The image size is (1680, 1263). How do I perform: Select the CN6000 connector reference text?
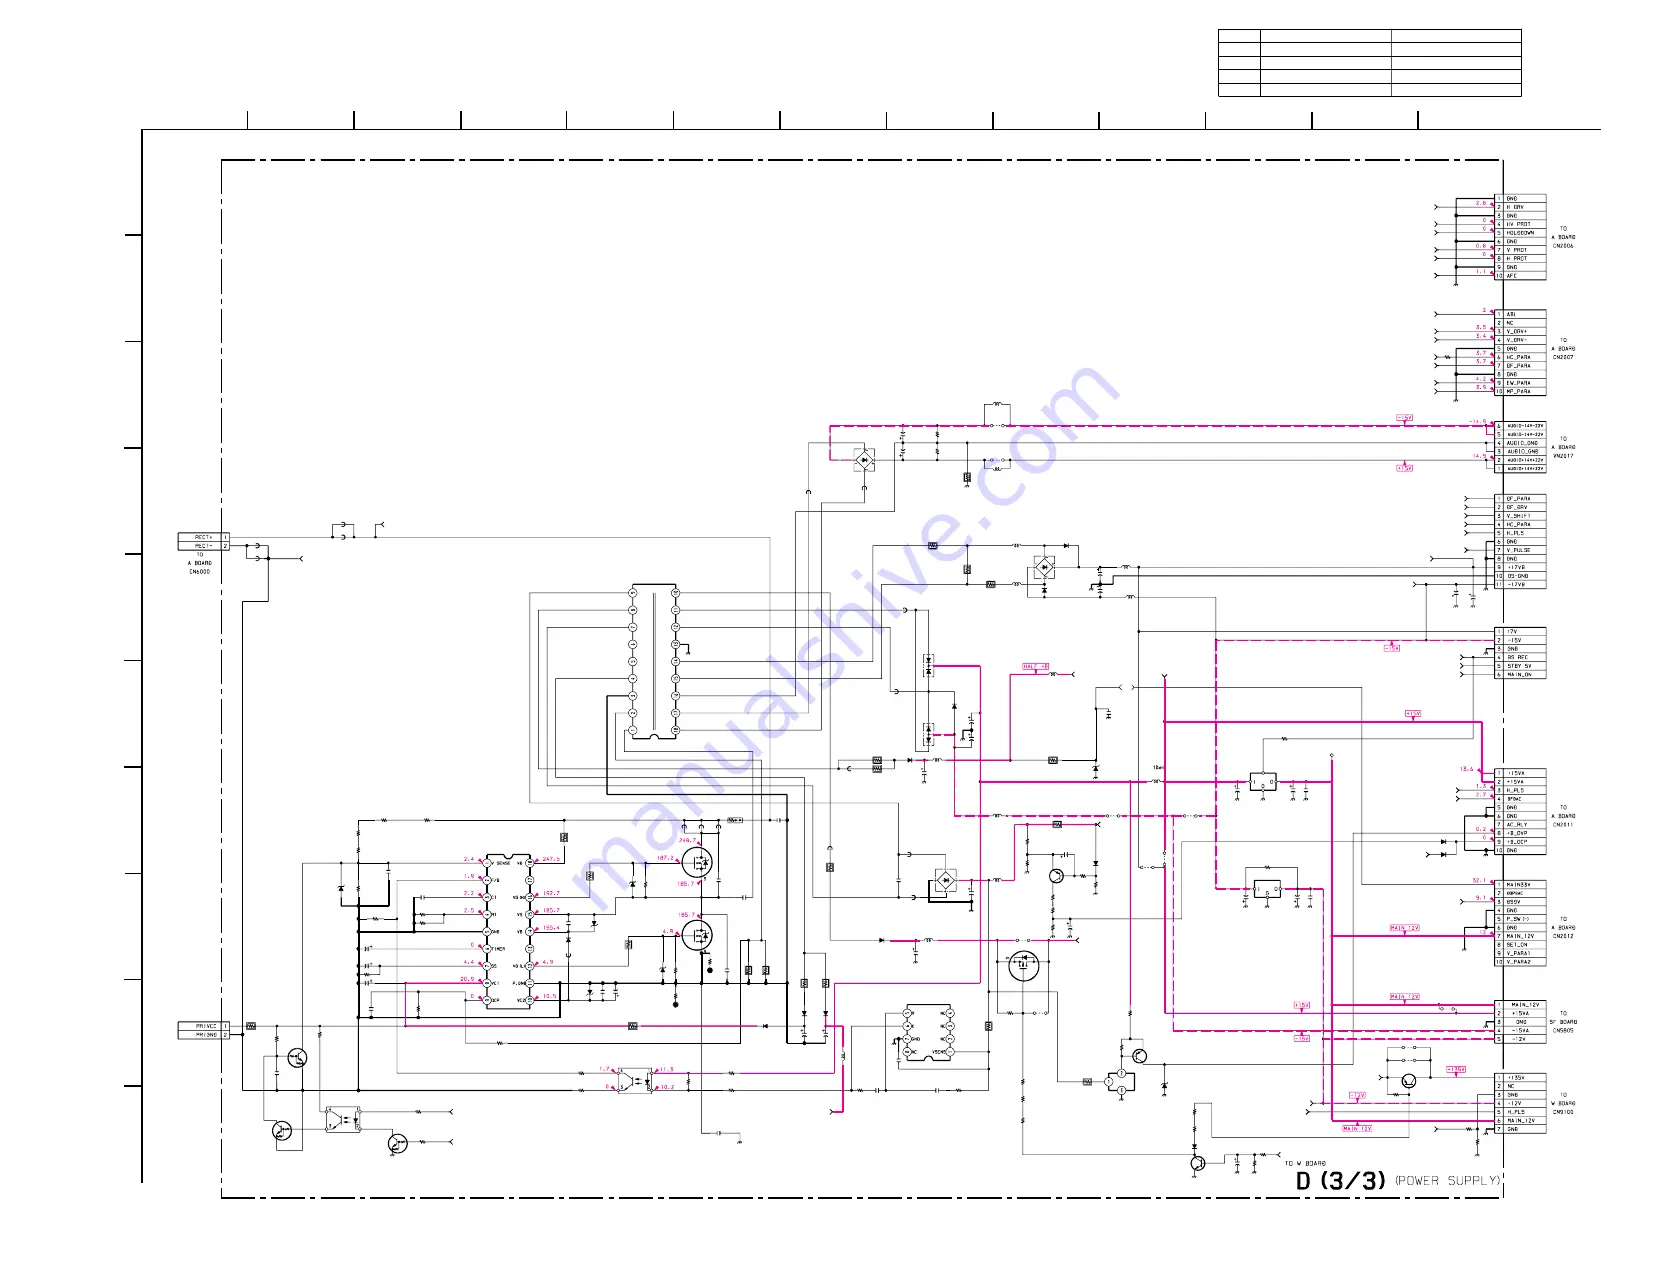pyautogui.click(x=199, y=571)
